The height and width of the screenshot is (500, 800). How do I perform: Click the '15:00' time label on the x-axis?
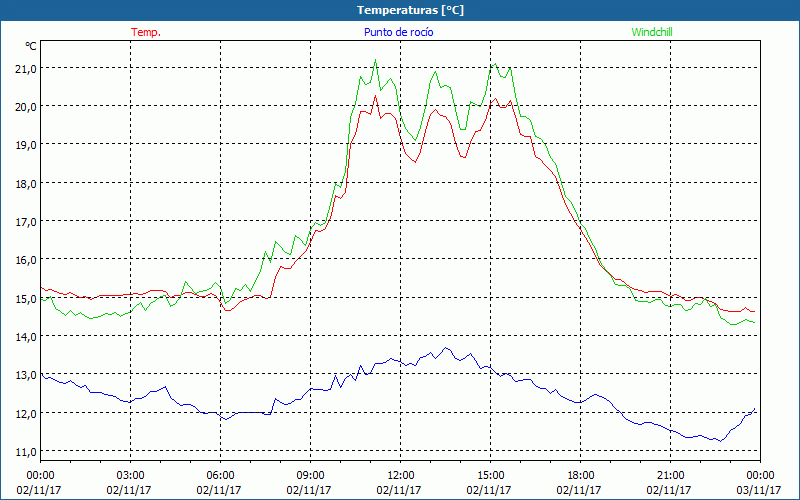pos(490,476)
